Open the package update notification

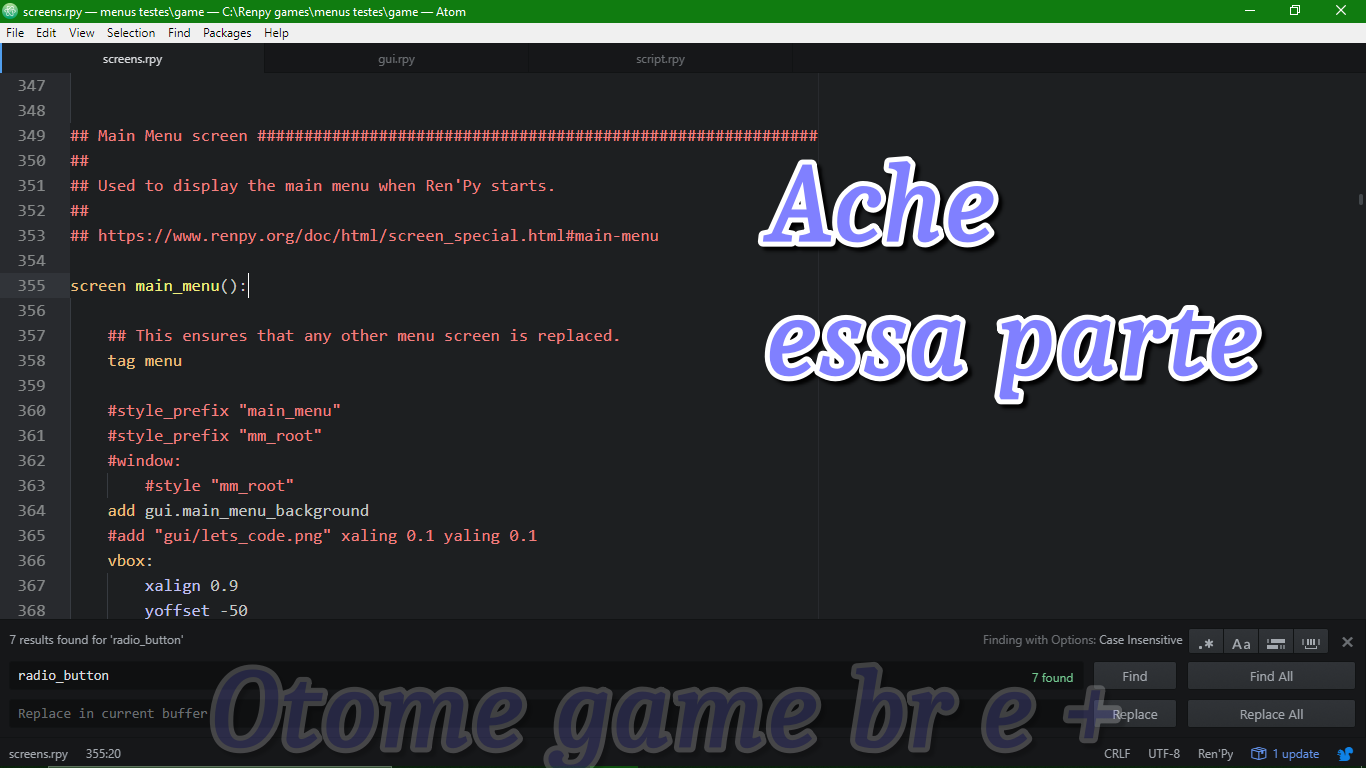(1285, 754)
